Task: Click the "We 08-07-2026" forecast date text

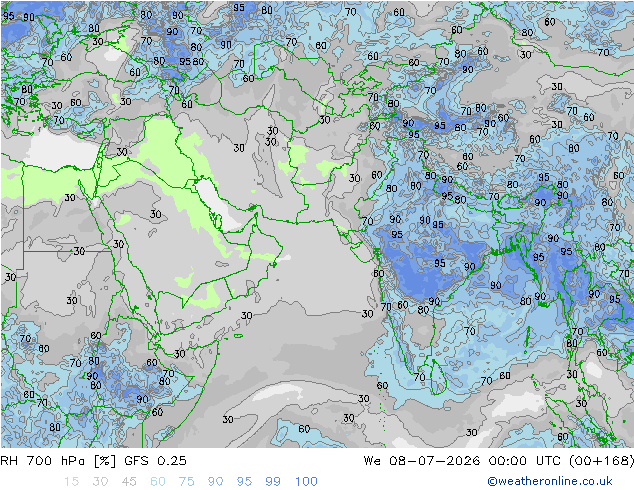Action: (422, 461)
